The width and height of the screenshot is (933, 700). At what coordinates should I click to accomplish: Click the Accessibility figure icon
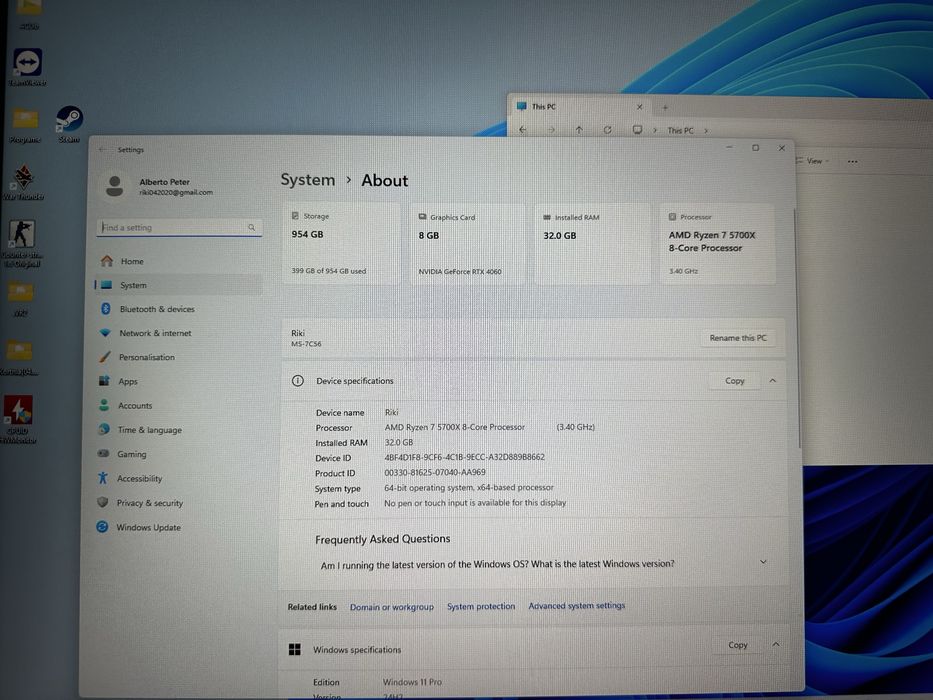[102, 477]
